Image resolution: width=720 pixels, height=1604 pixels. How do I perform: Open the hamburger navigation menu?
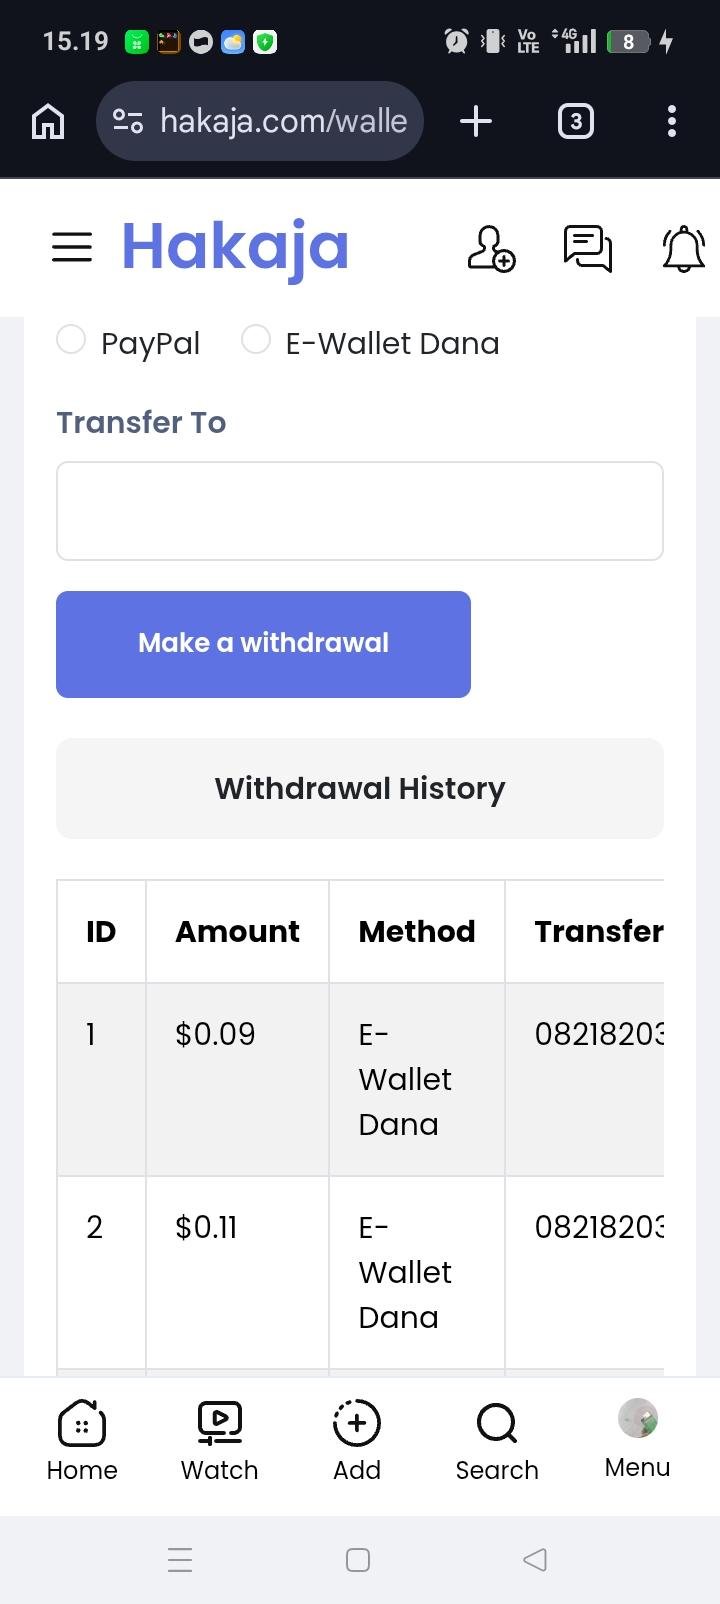point(72,247)
